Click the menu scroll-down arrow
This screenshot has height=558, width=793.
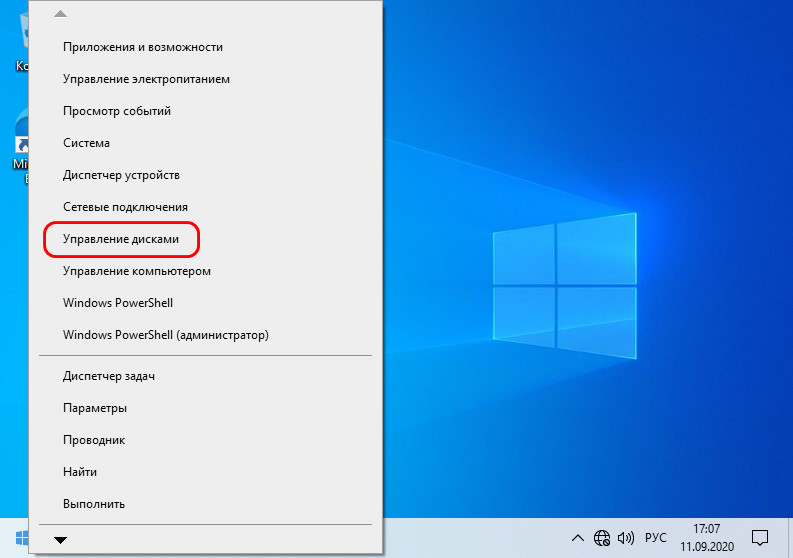pyautogui.click(x=60, y=540)
